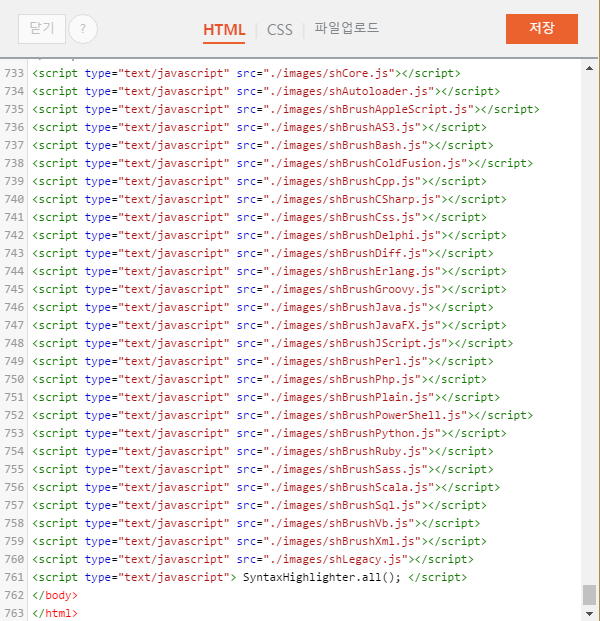Click line 733 with shCore.js script
This screenshot has height=621, width=600.
coord(246,73)
